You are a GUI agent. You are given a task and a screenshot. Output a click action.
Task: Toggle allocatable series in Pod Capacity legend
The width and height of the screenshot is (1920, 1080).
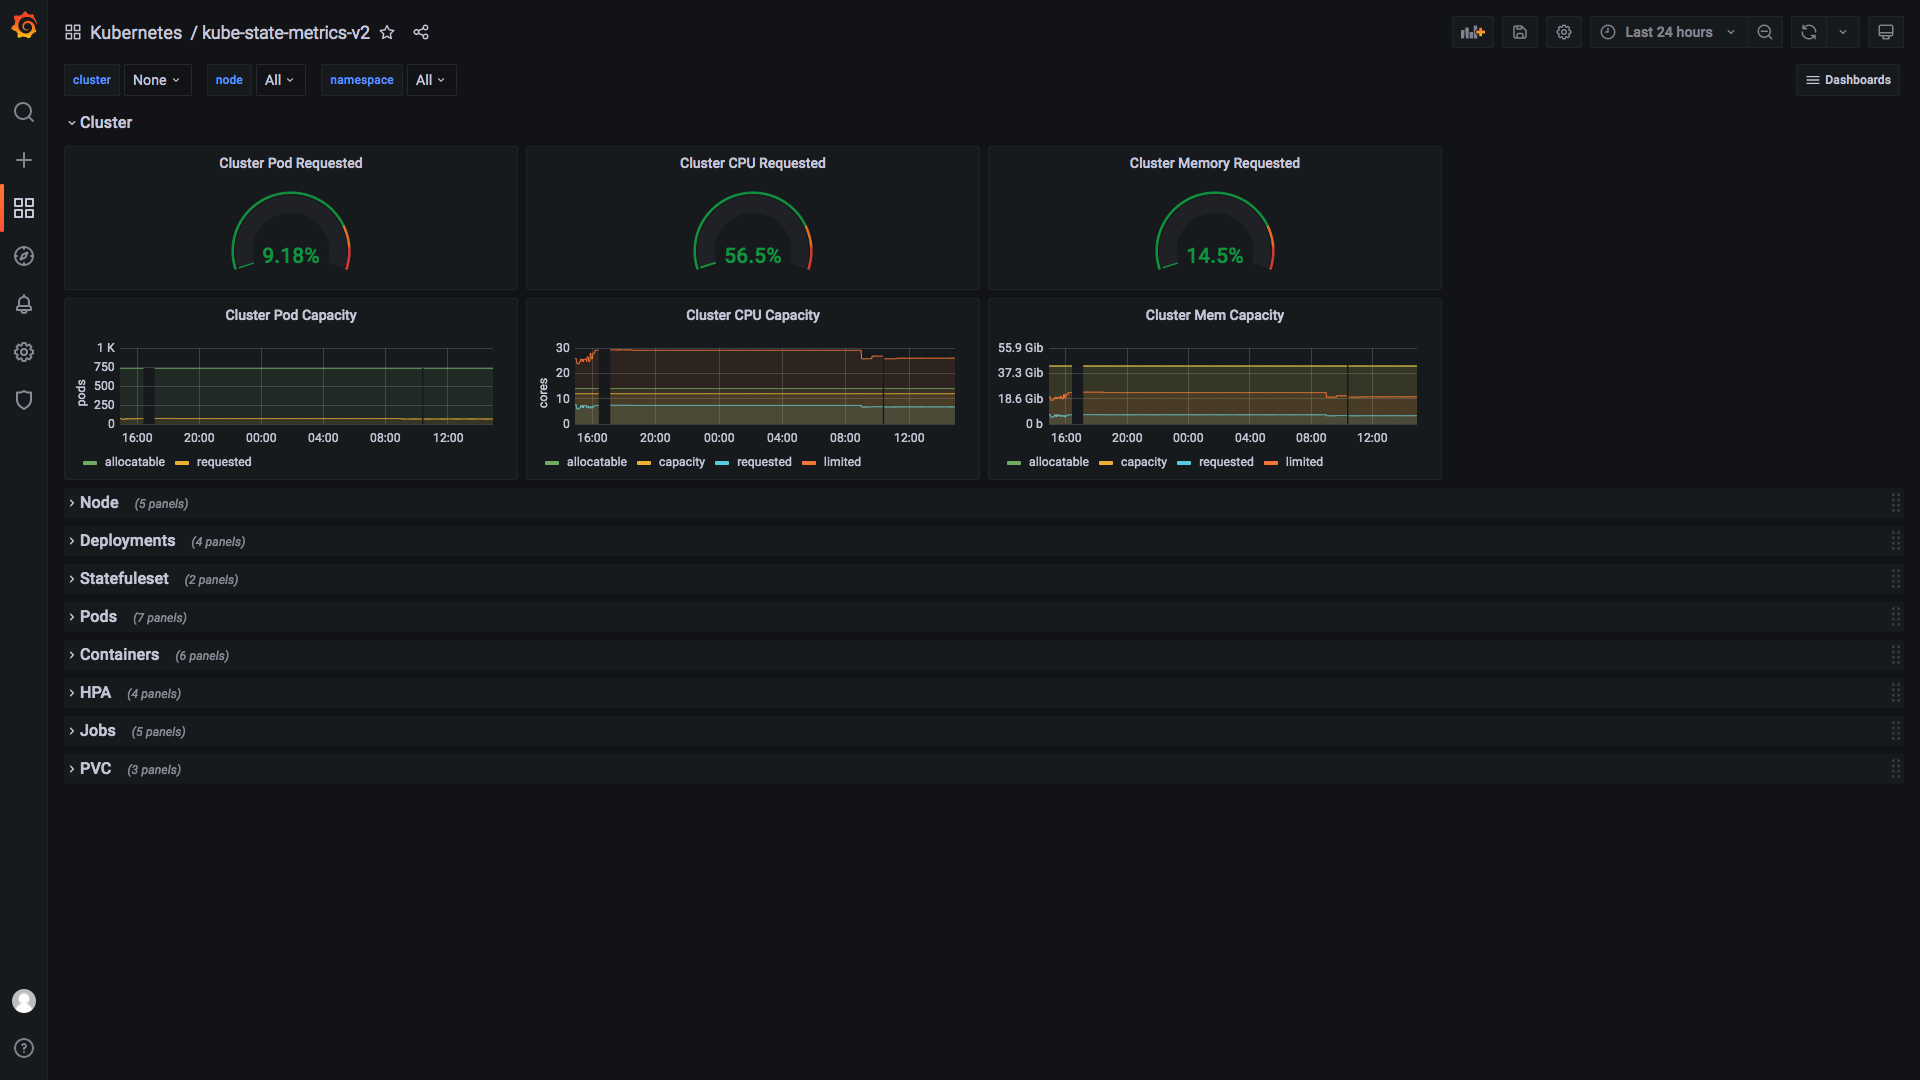[x=135, y=462]
